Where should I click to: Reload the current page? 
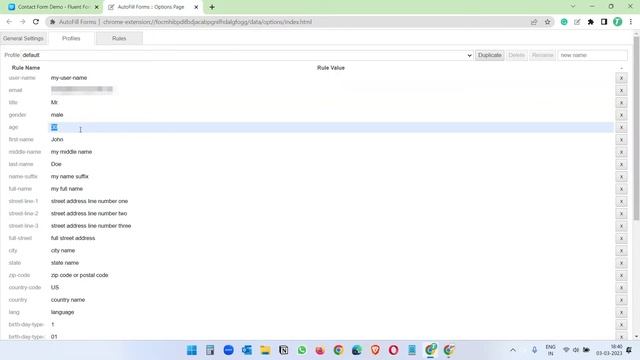36,22
